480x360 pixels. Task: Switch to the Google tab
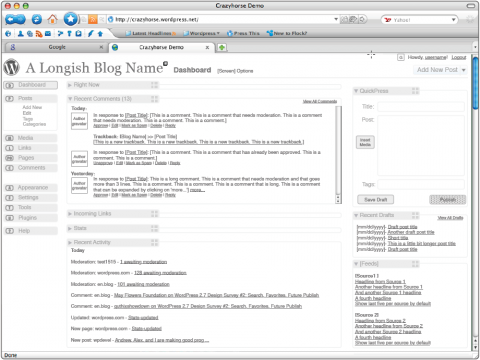[x=56, y=47]
